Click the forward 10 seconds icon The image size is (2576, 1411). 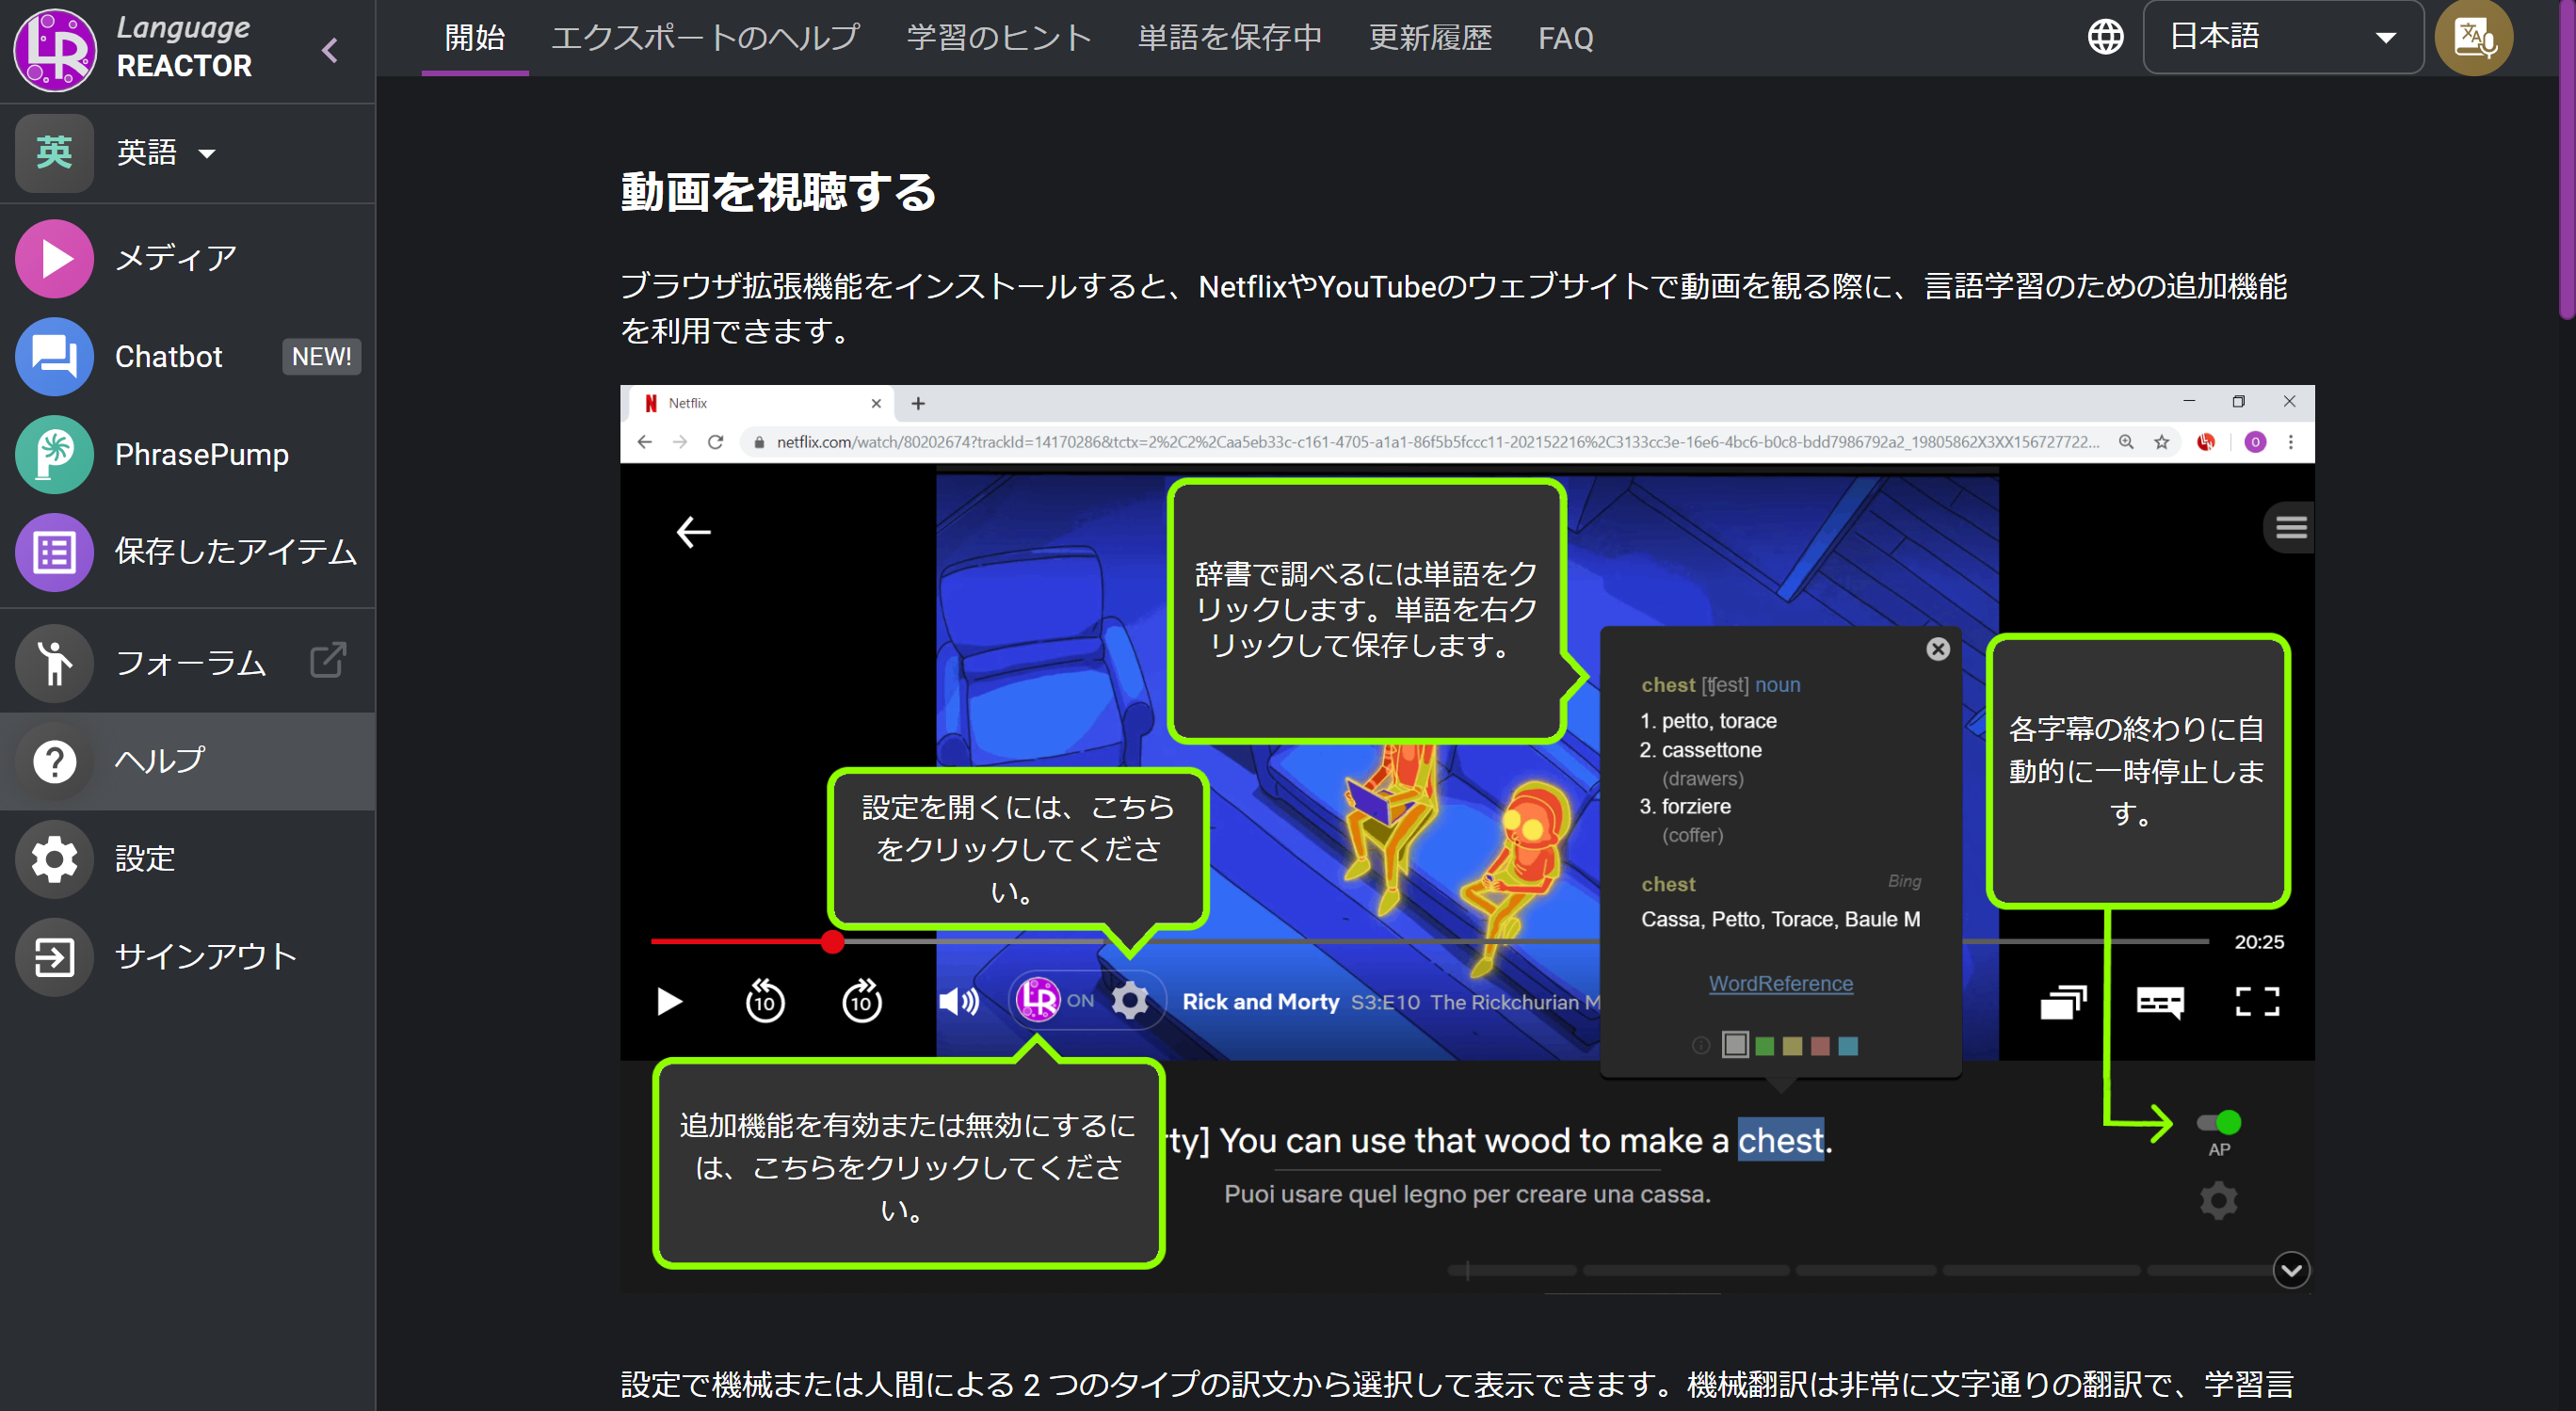(x=861, y=1001)
